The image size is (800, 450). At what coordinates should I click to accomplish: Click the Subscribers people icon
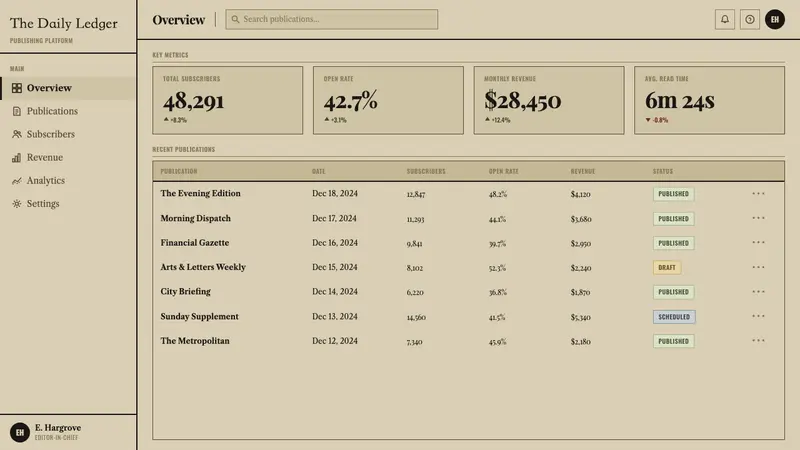[x=17, y=134]
